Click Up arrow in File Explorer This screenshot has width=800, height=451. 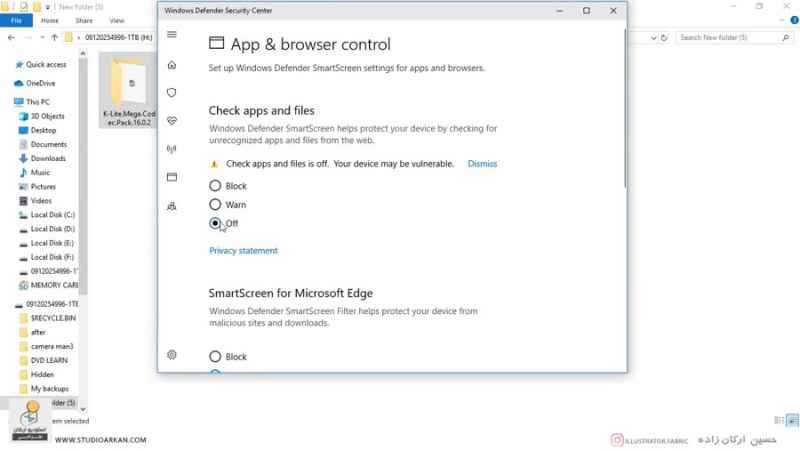coord(55,37)
